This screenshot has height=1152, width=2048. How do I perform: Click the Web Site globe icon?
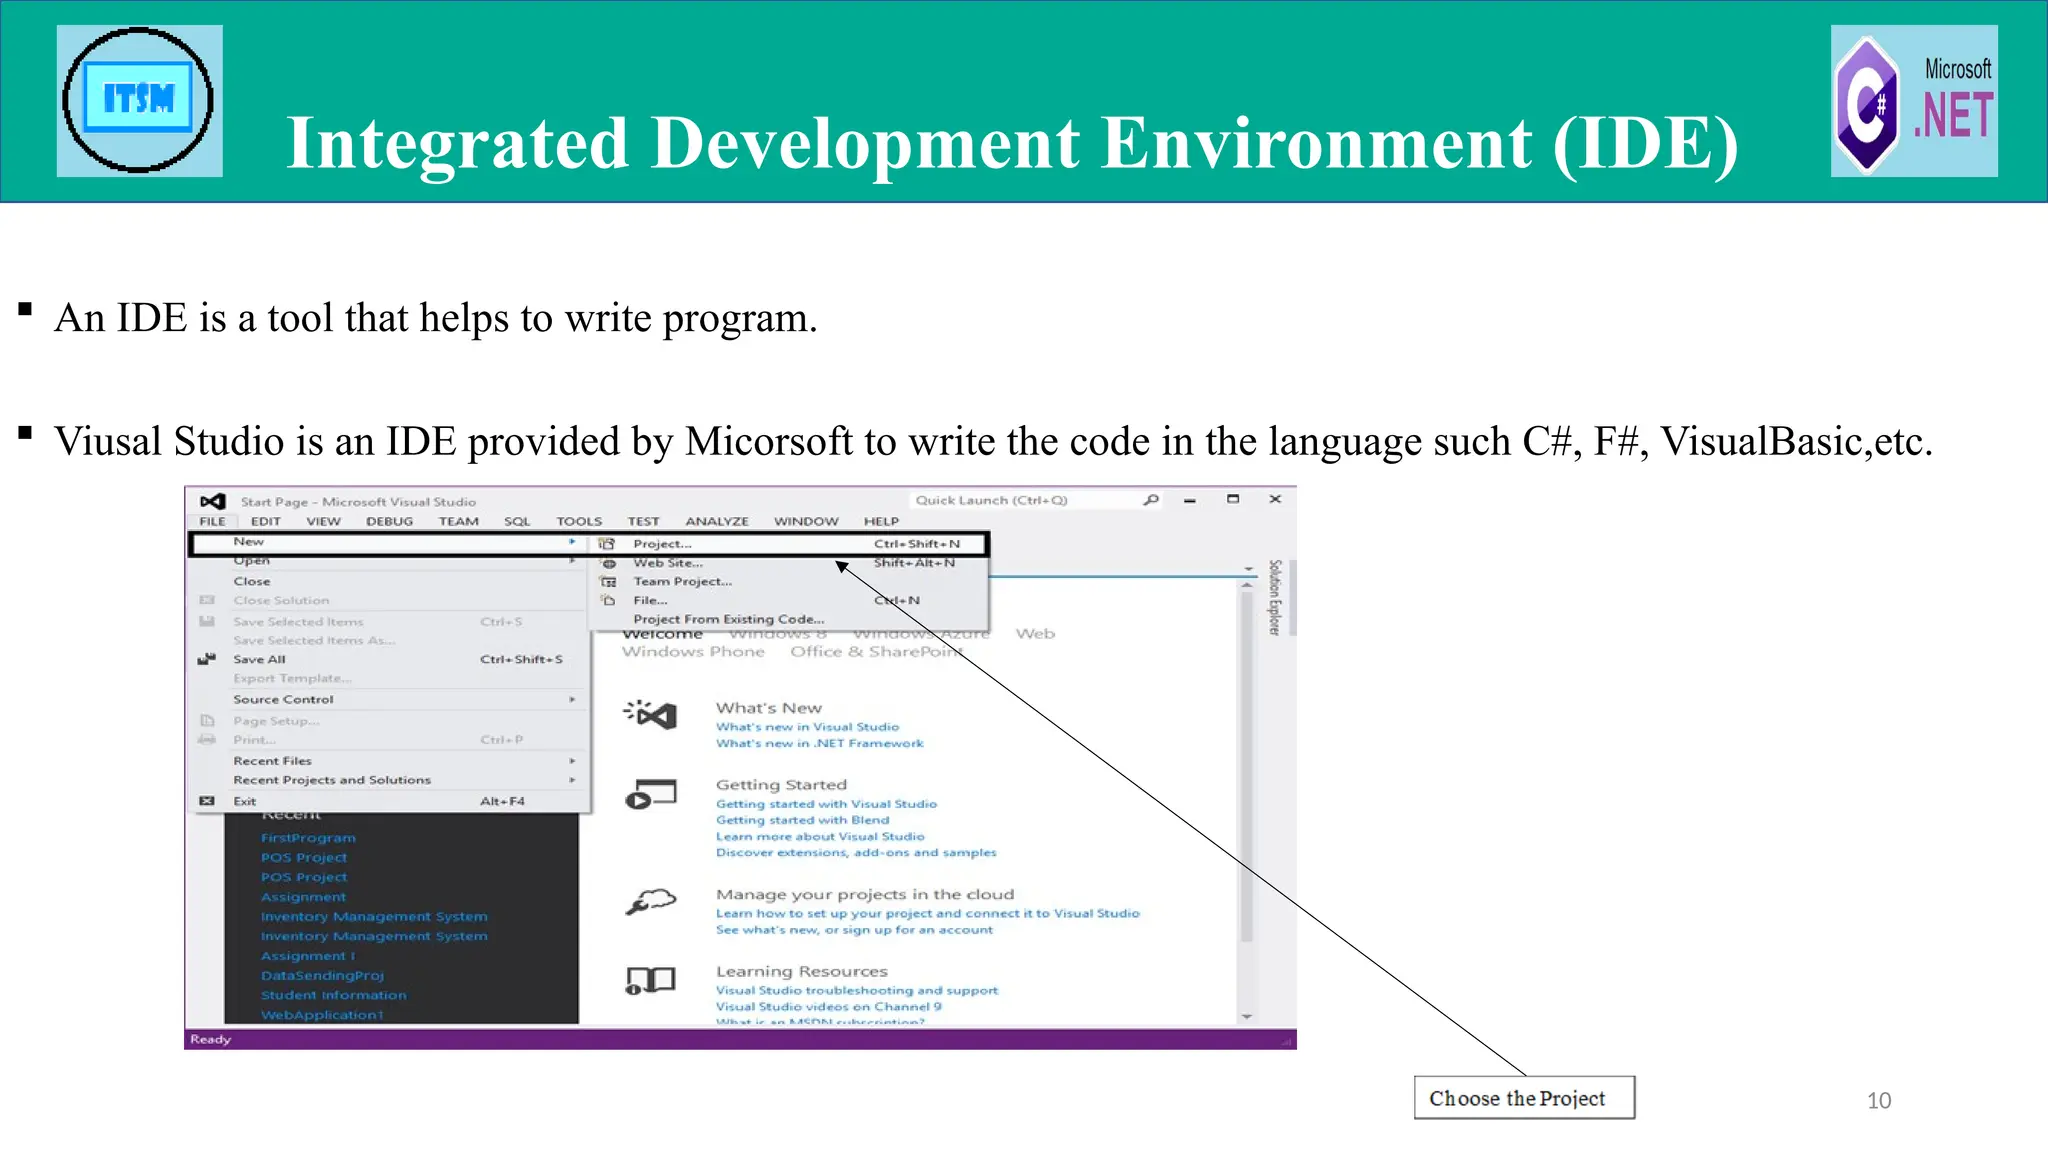pos(608,563)
